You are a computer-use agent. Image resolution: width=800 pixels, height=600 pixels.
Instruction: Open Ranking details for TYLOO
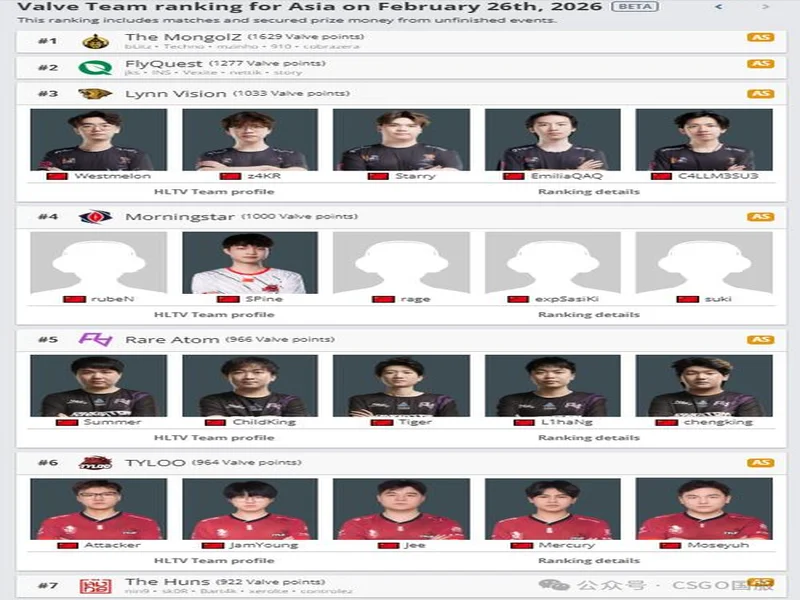[588, 560]
